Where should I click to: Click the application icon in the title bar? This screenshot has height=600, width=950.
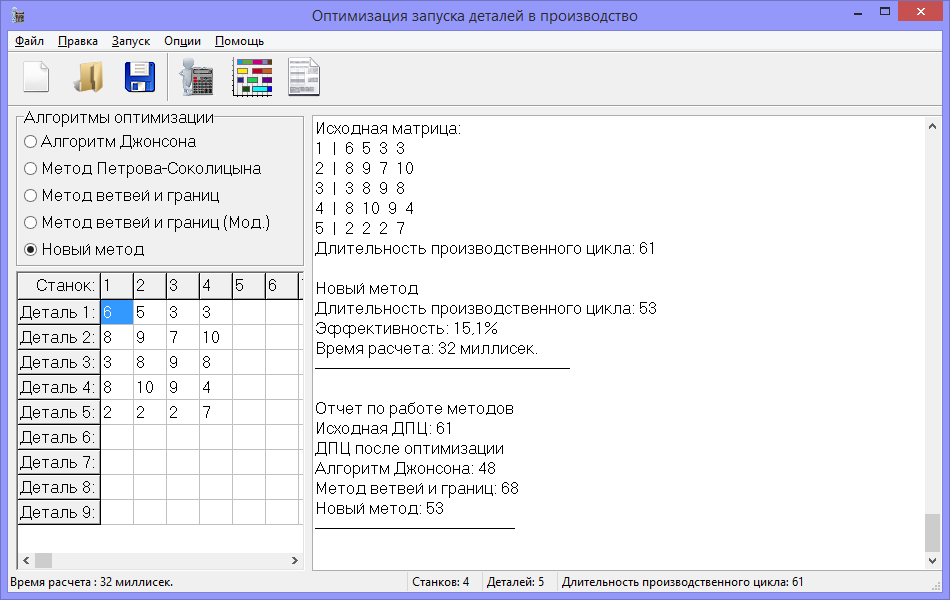tap(20, 14)
